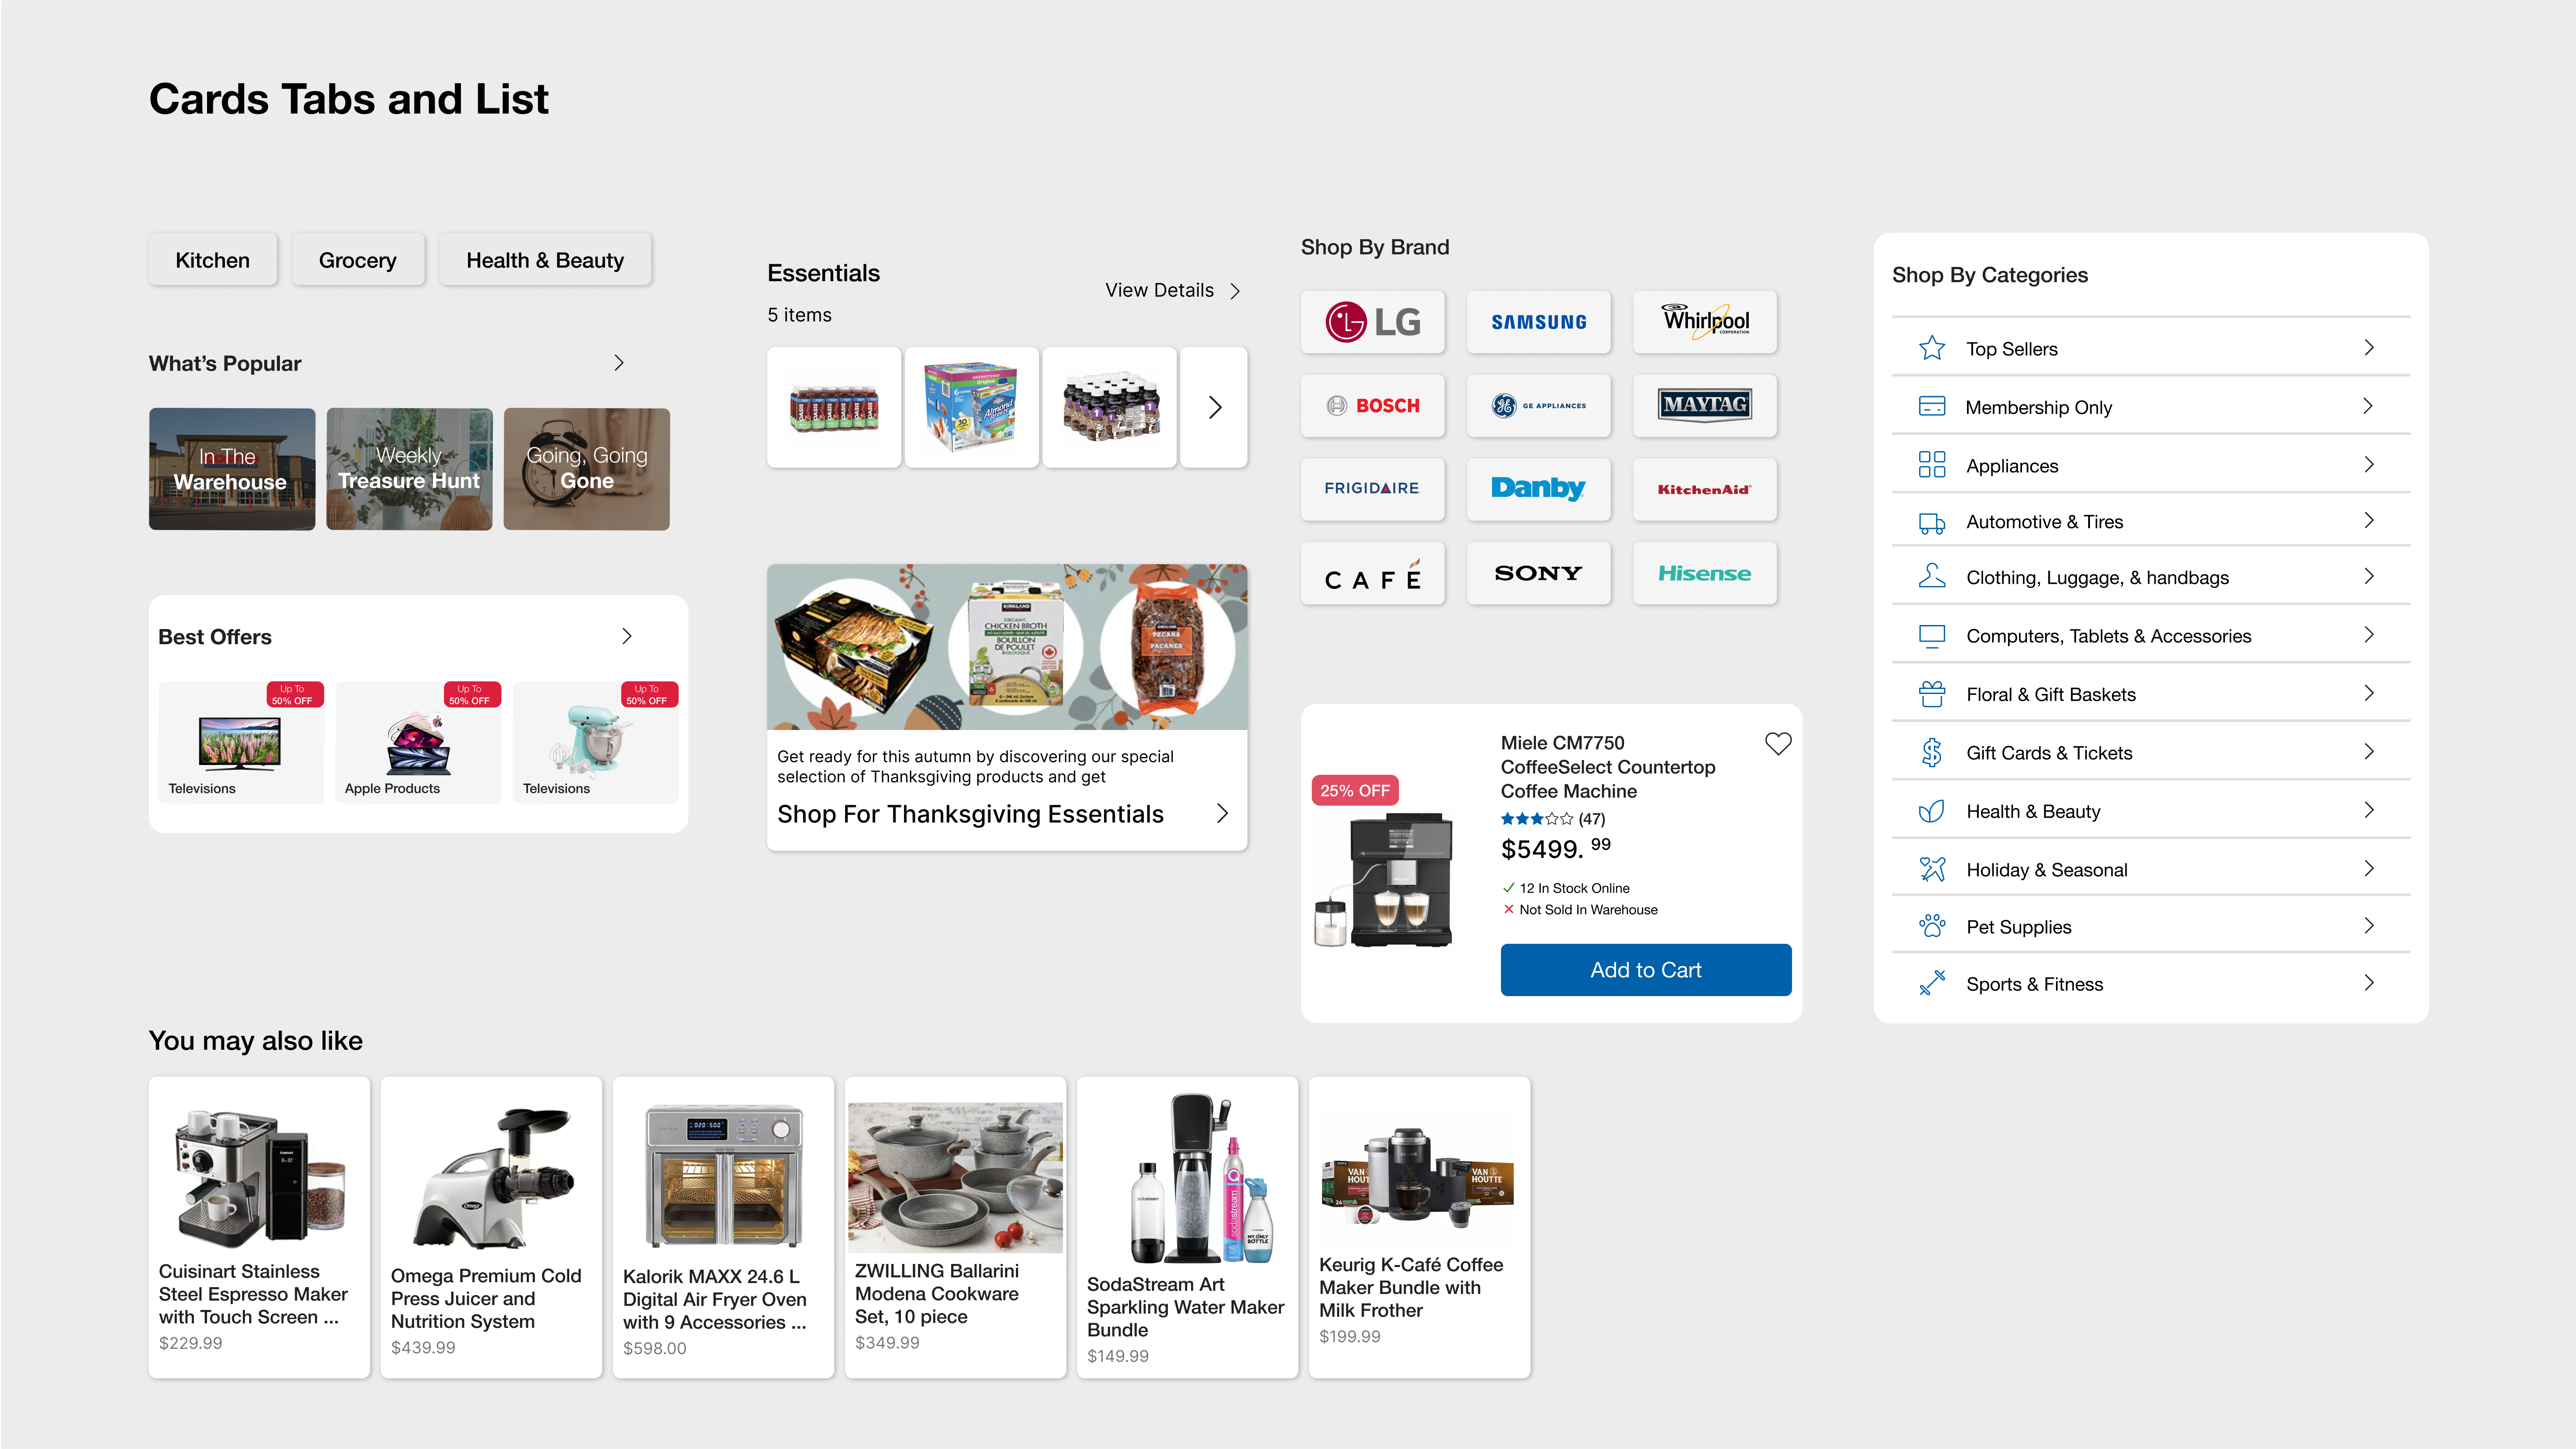
Task: Open the Kalorik MAXX Air Fryer card
Action: pyautogui.click(x=723, y=1227)
